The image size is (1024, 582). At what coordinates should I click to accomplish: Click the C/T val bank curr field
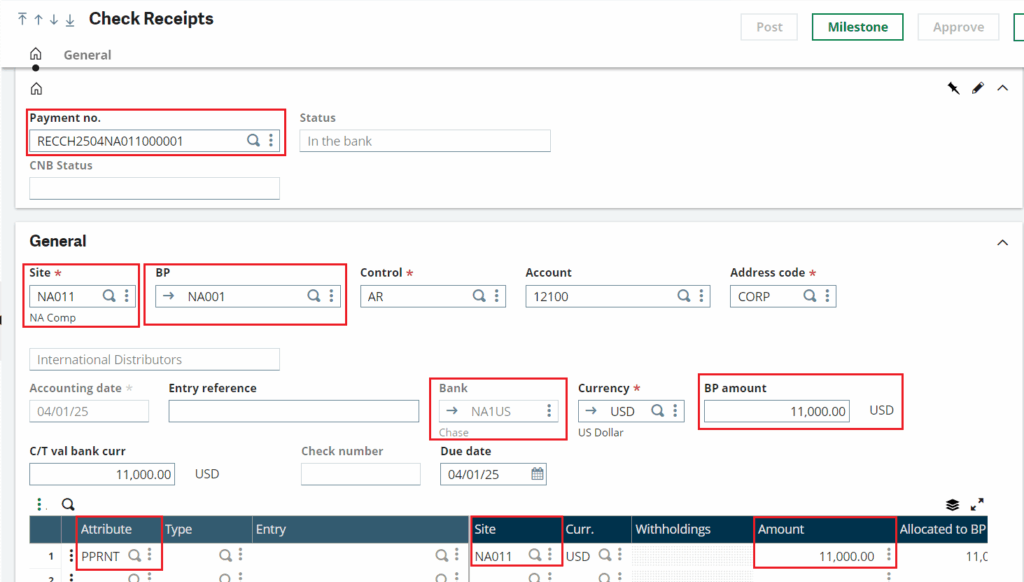(103, 474)
